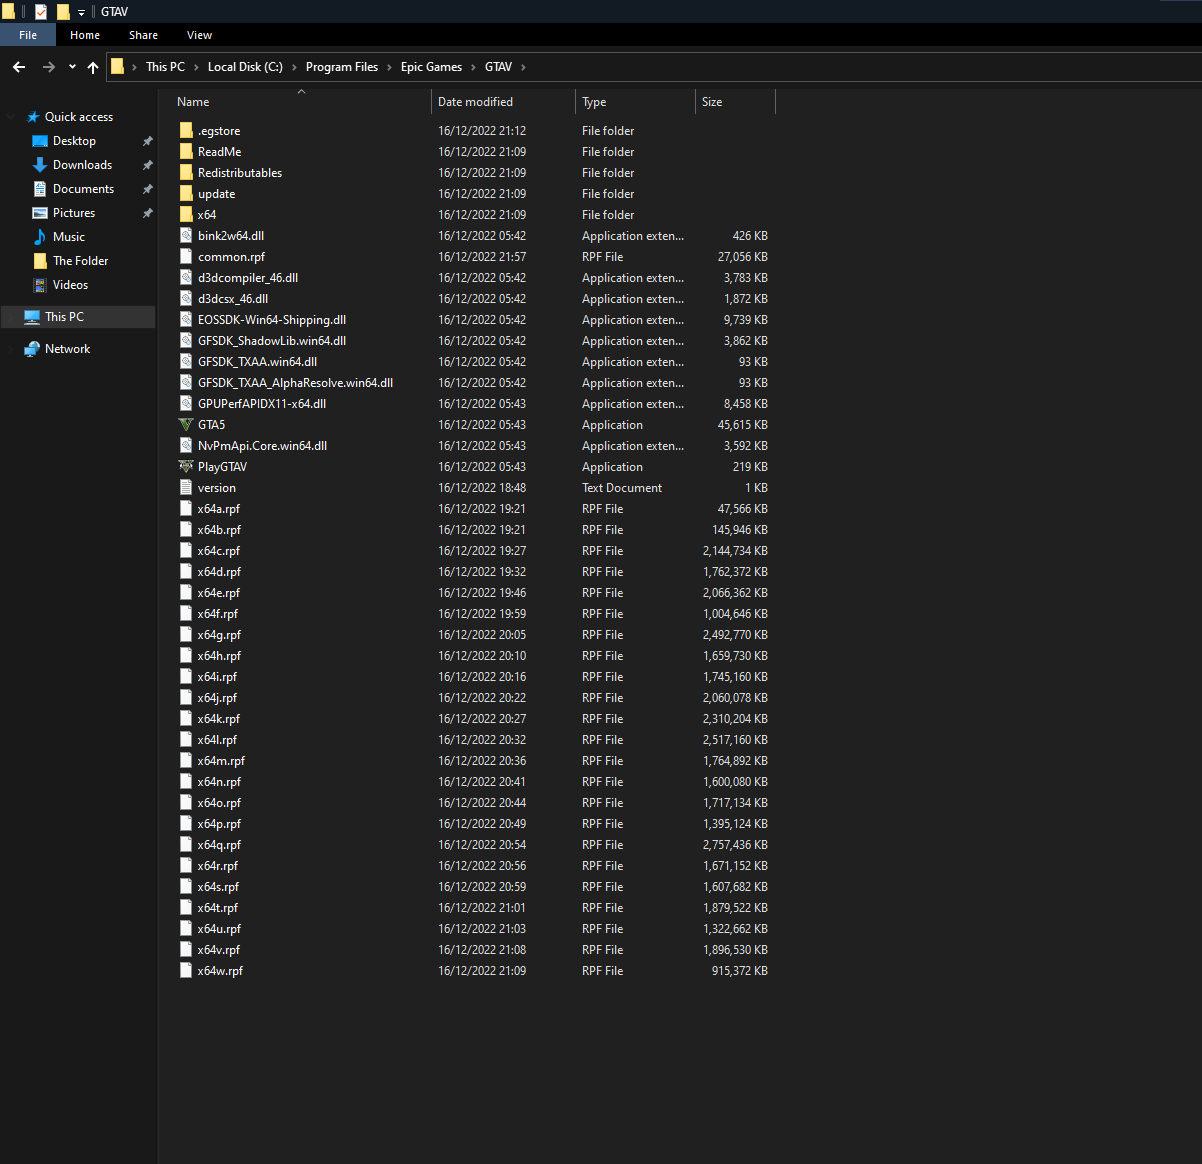Sort files by Size column header

(x=712, y=102)
